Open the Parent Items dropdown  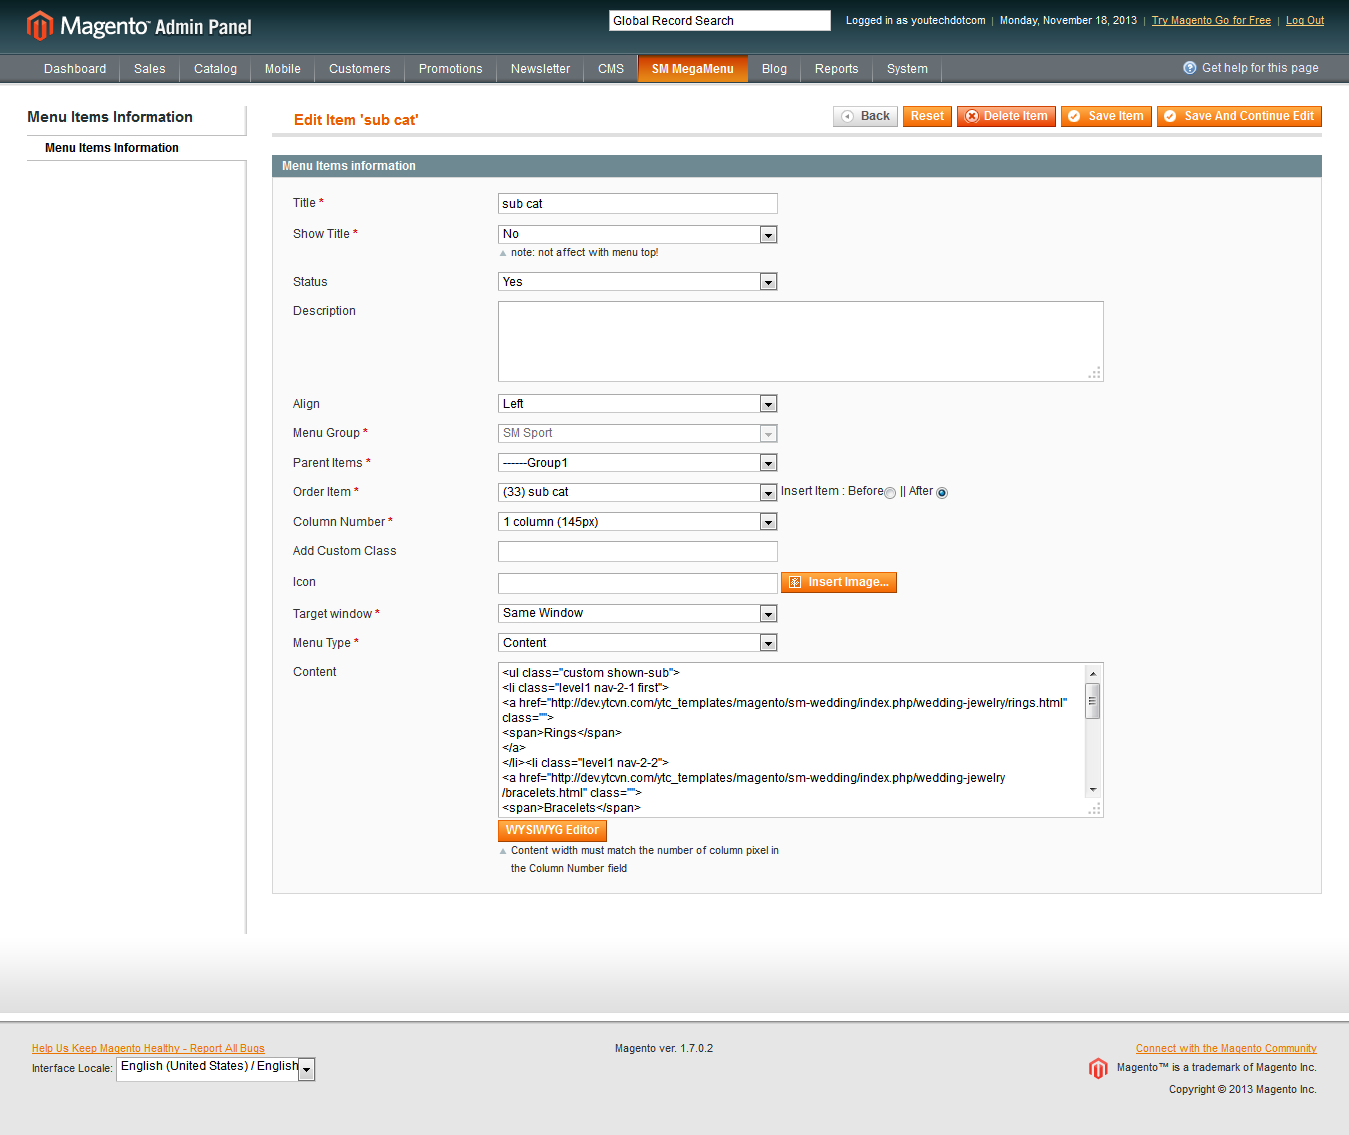638,463
